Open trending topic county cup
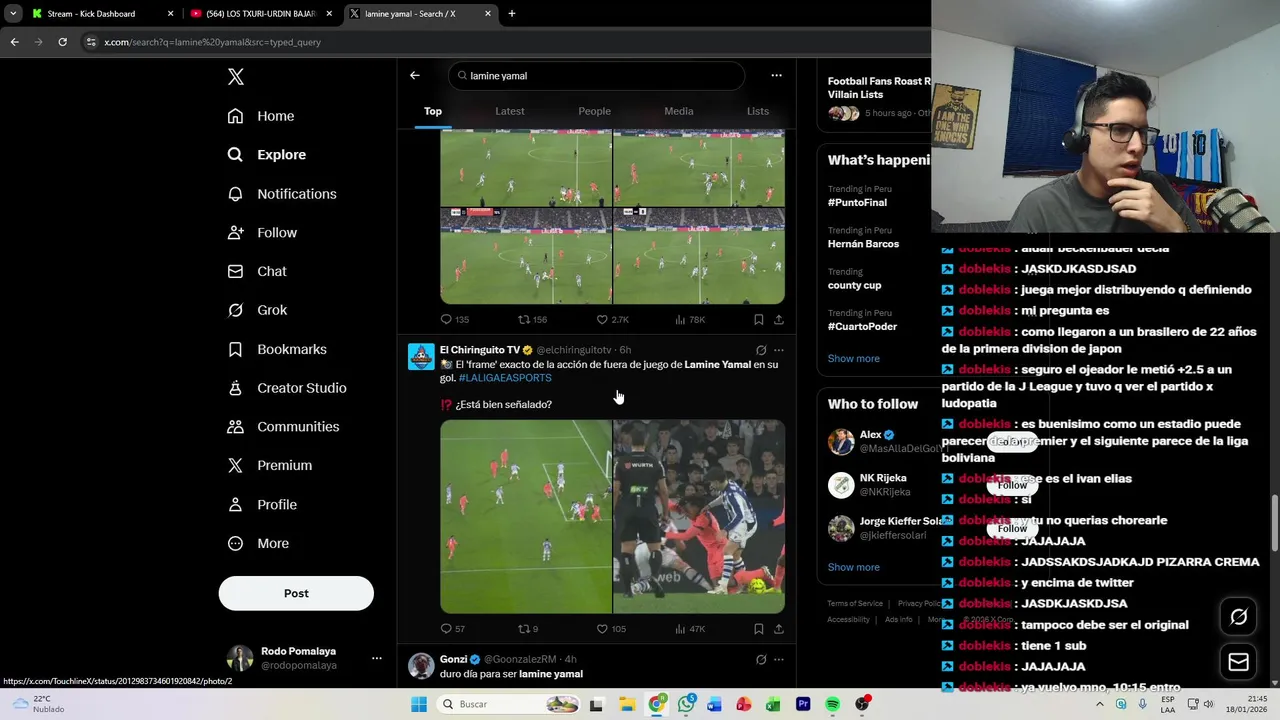Image resolution: width=1280 pixels, height=720 pixels. pos(854,285)
